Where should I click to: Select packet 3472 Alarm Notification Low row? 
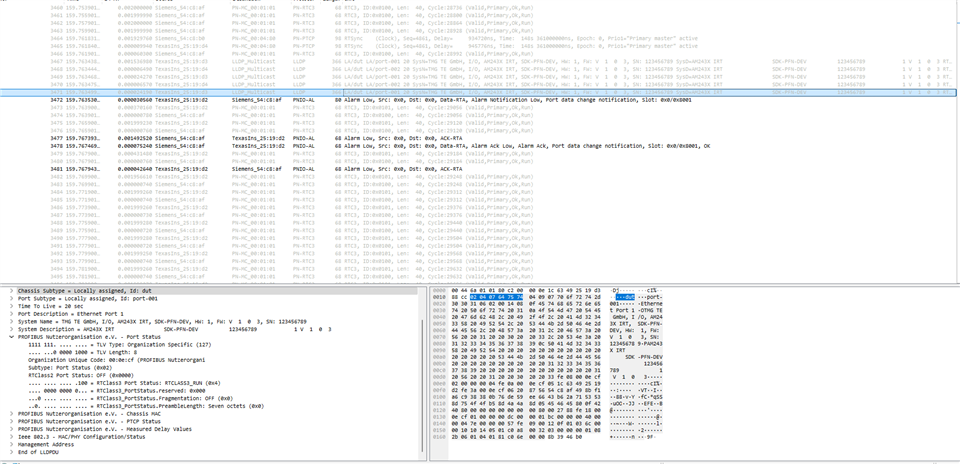pyautogui.click(x=480, y=100)
